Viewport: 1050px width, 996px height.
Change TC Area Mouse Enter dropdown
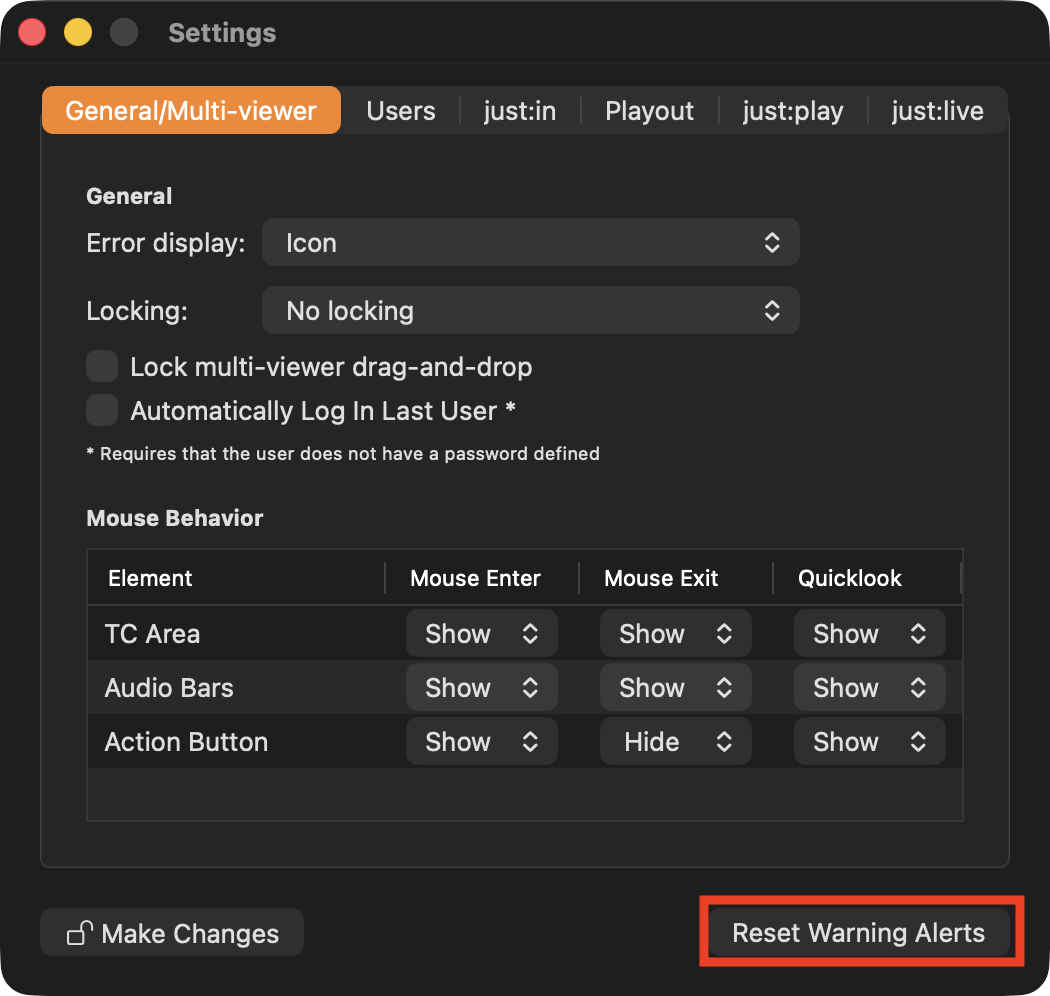pos(481,633)
